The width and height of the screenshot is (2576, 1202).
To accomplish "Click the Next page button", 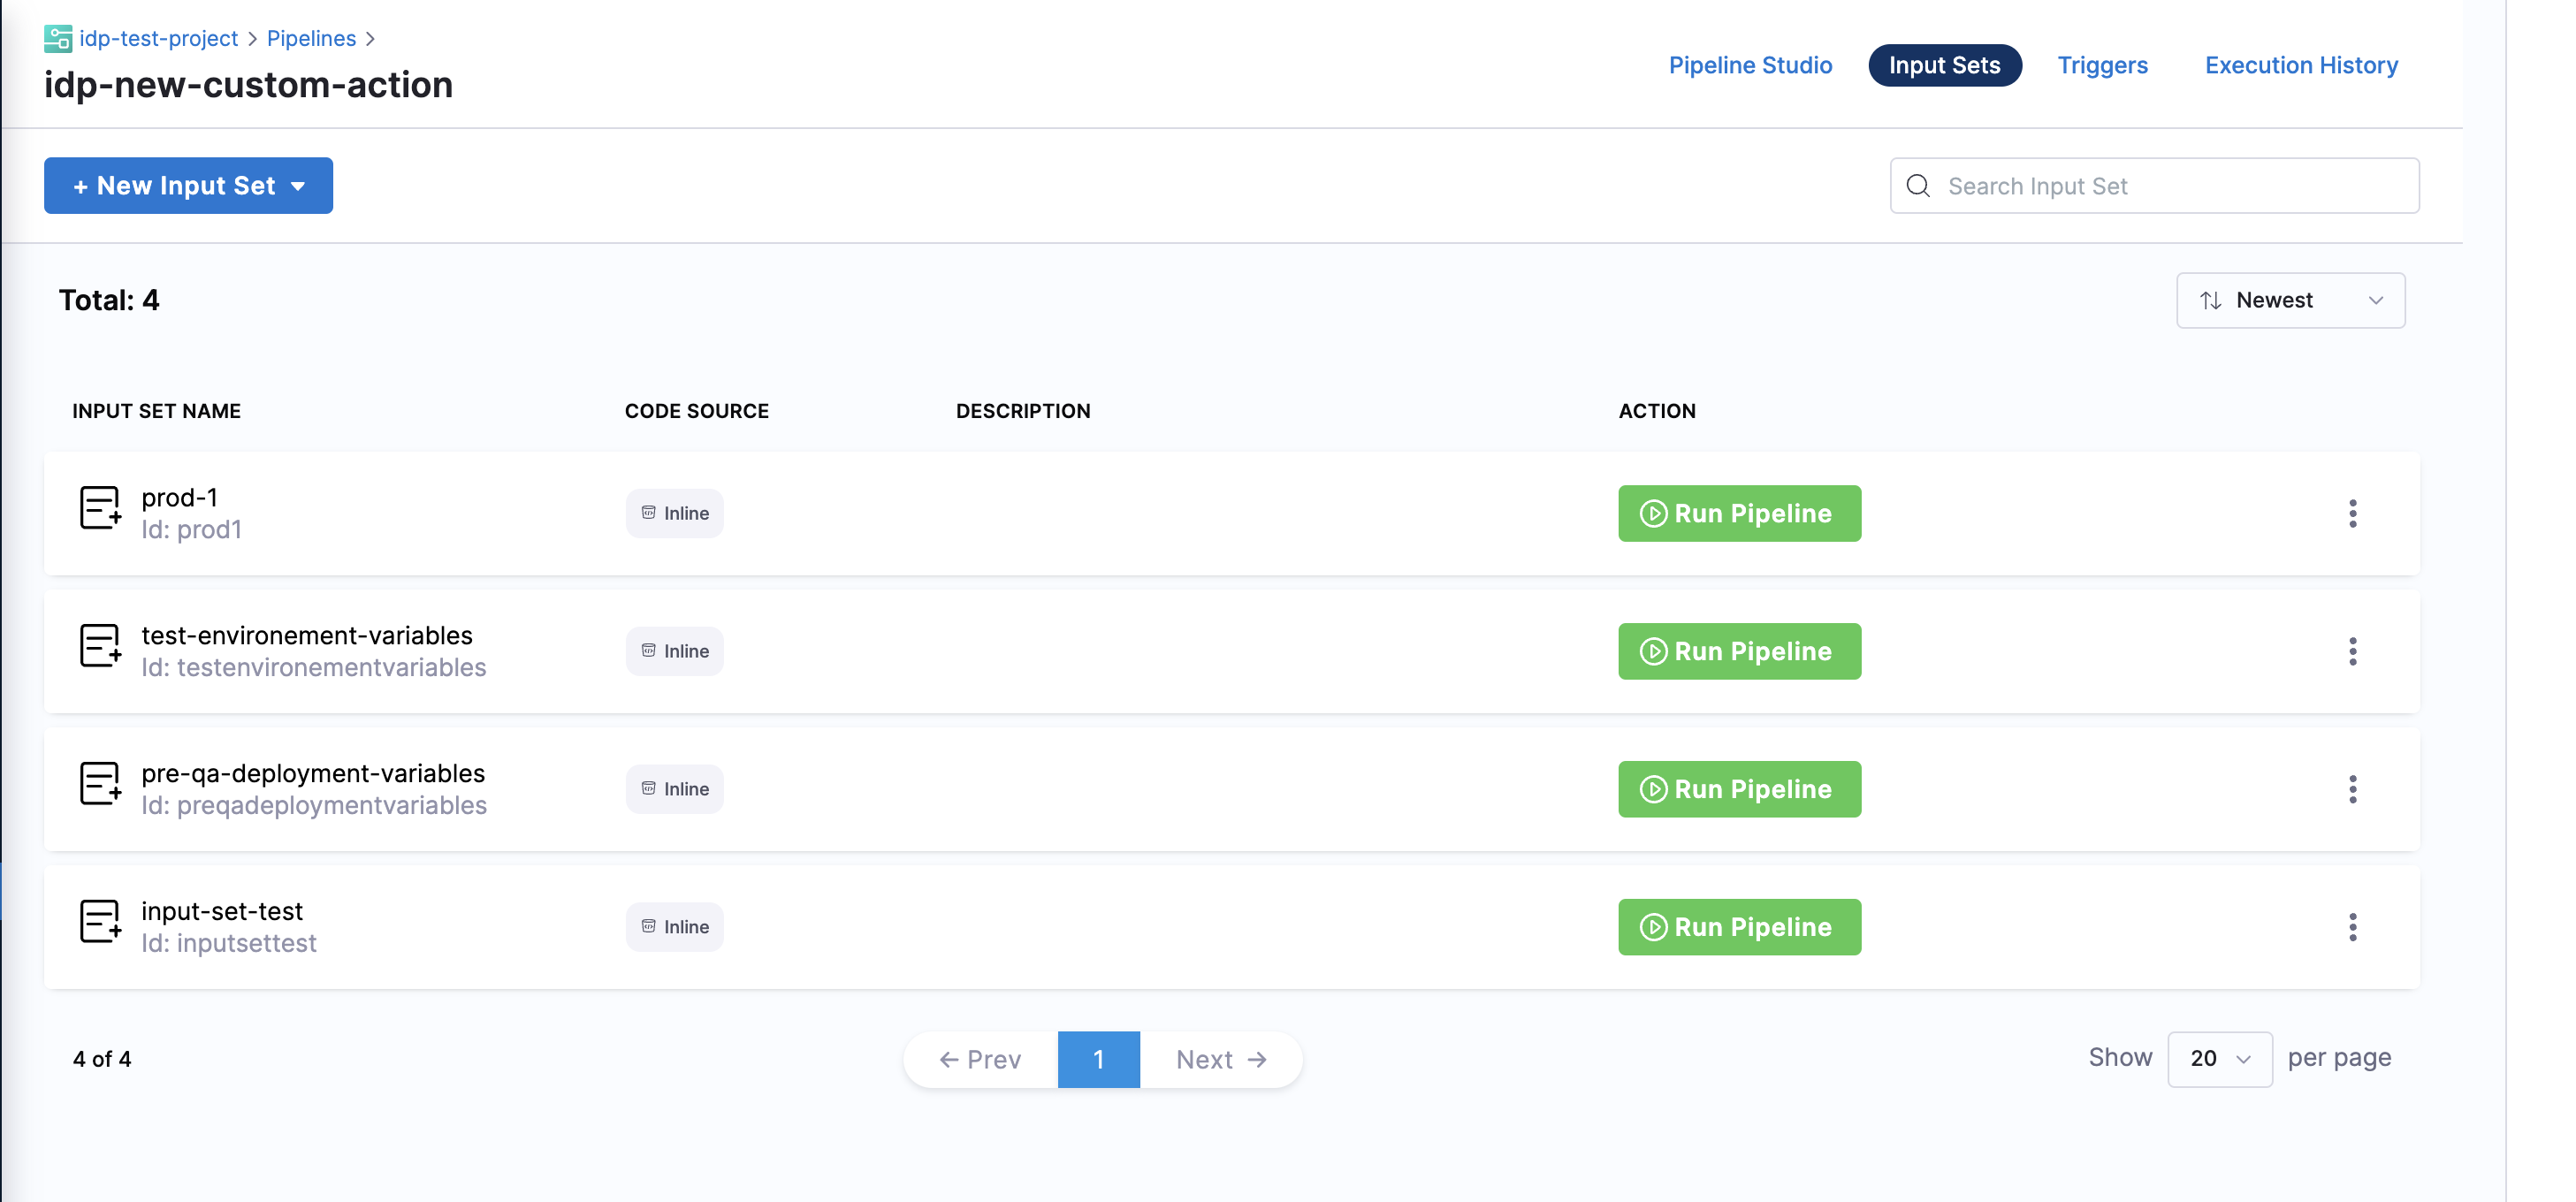I will [1220, 1059].
